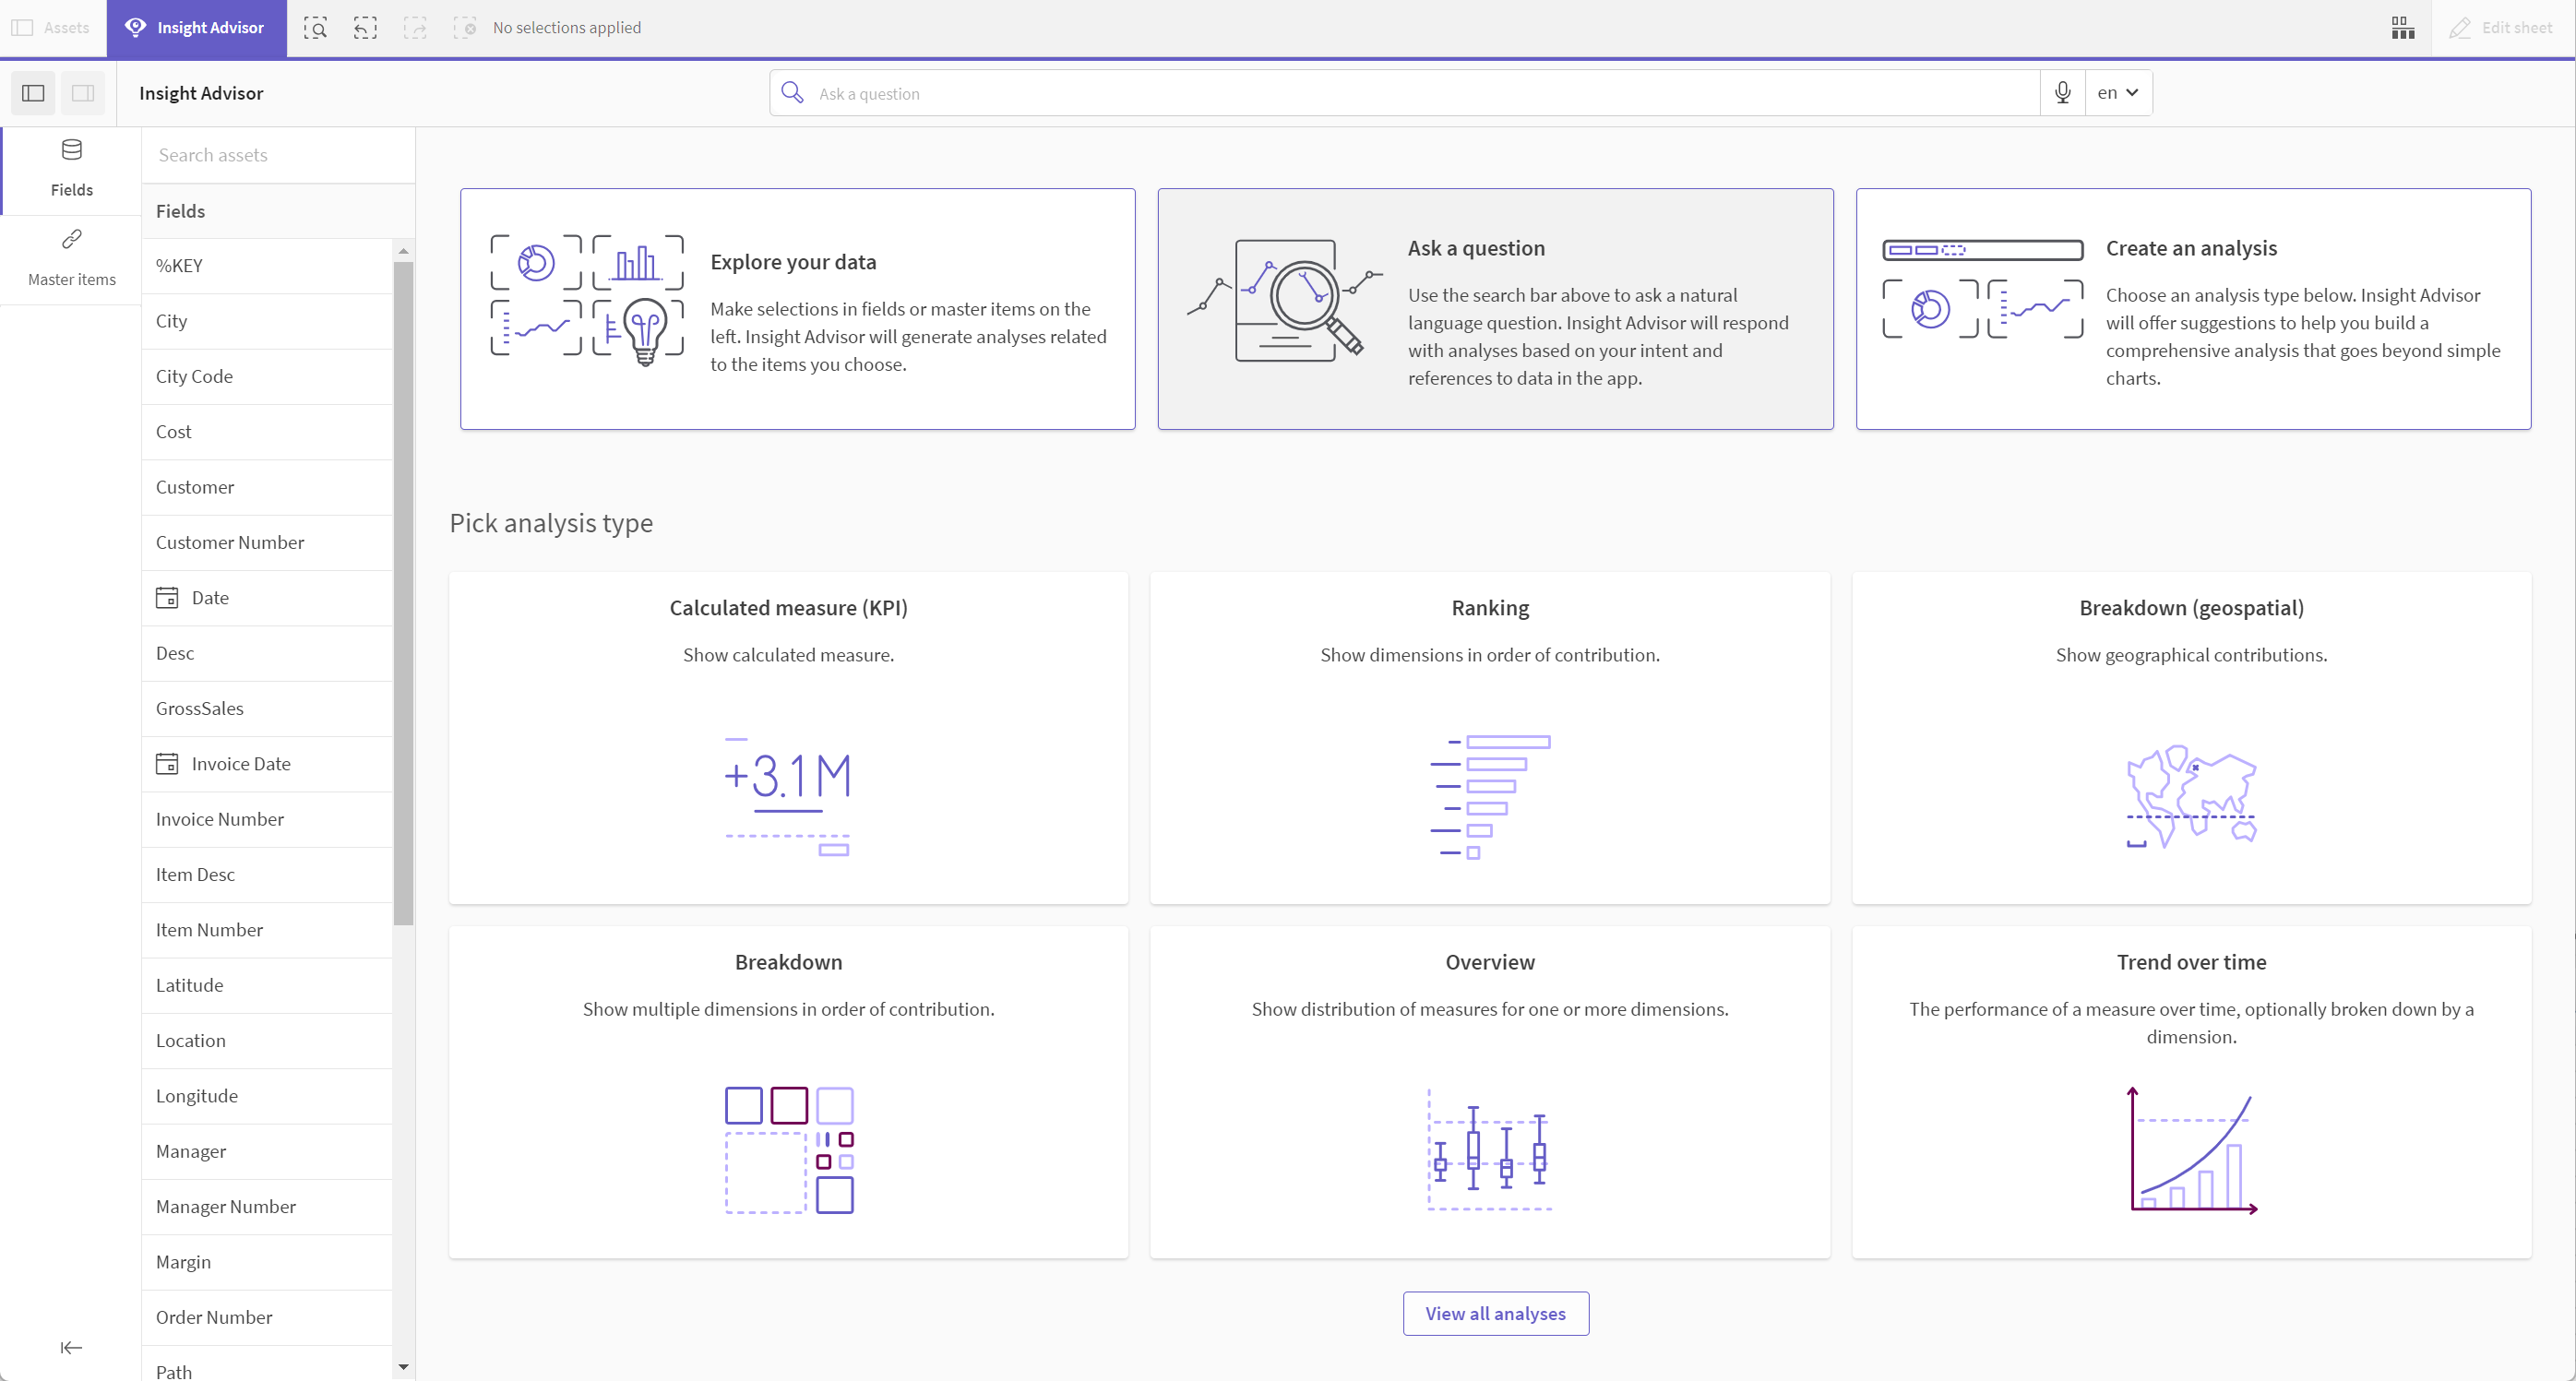Screen dimensions: 2576x1381
Task: Click the View all analyses button
Action: tap(1494, 1313)
